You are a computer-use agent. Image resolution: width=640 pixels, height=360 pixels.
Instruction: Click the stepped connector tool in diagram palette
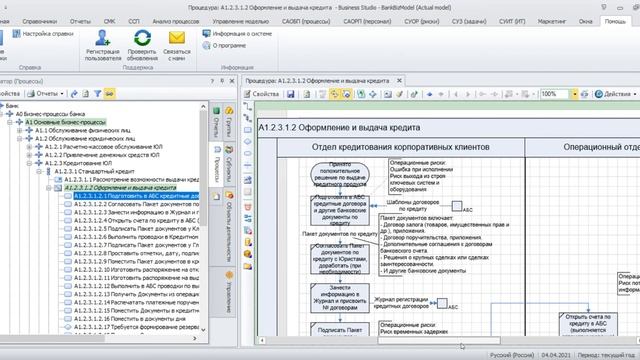pyautogui.click(x=247, y=107)
